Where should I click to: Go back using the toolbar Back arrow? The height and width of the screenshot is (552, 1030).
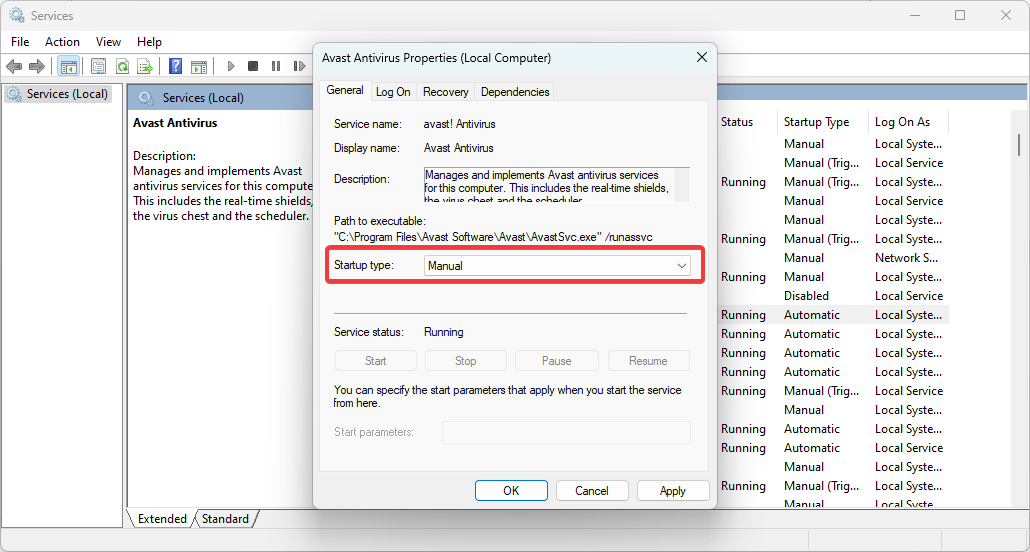14,66
